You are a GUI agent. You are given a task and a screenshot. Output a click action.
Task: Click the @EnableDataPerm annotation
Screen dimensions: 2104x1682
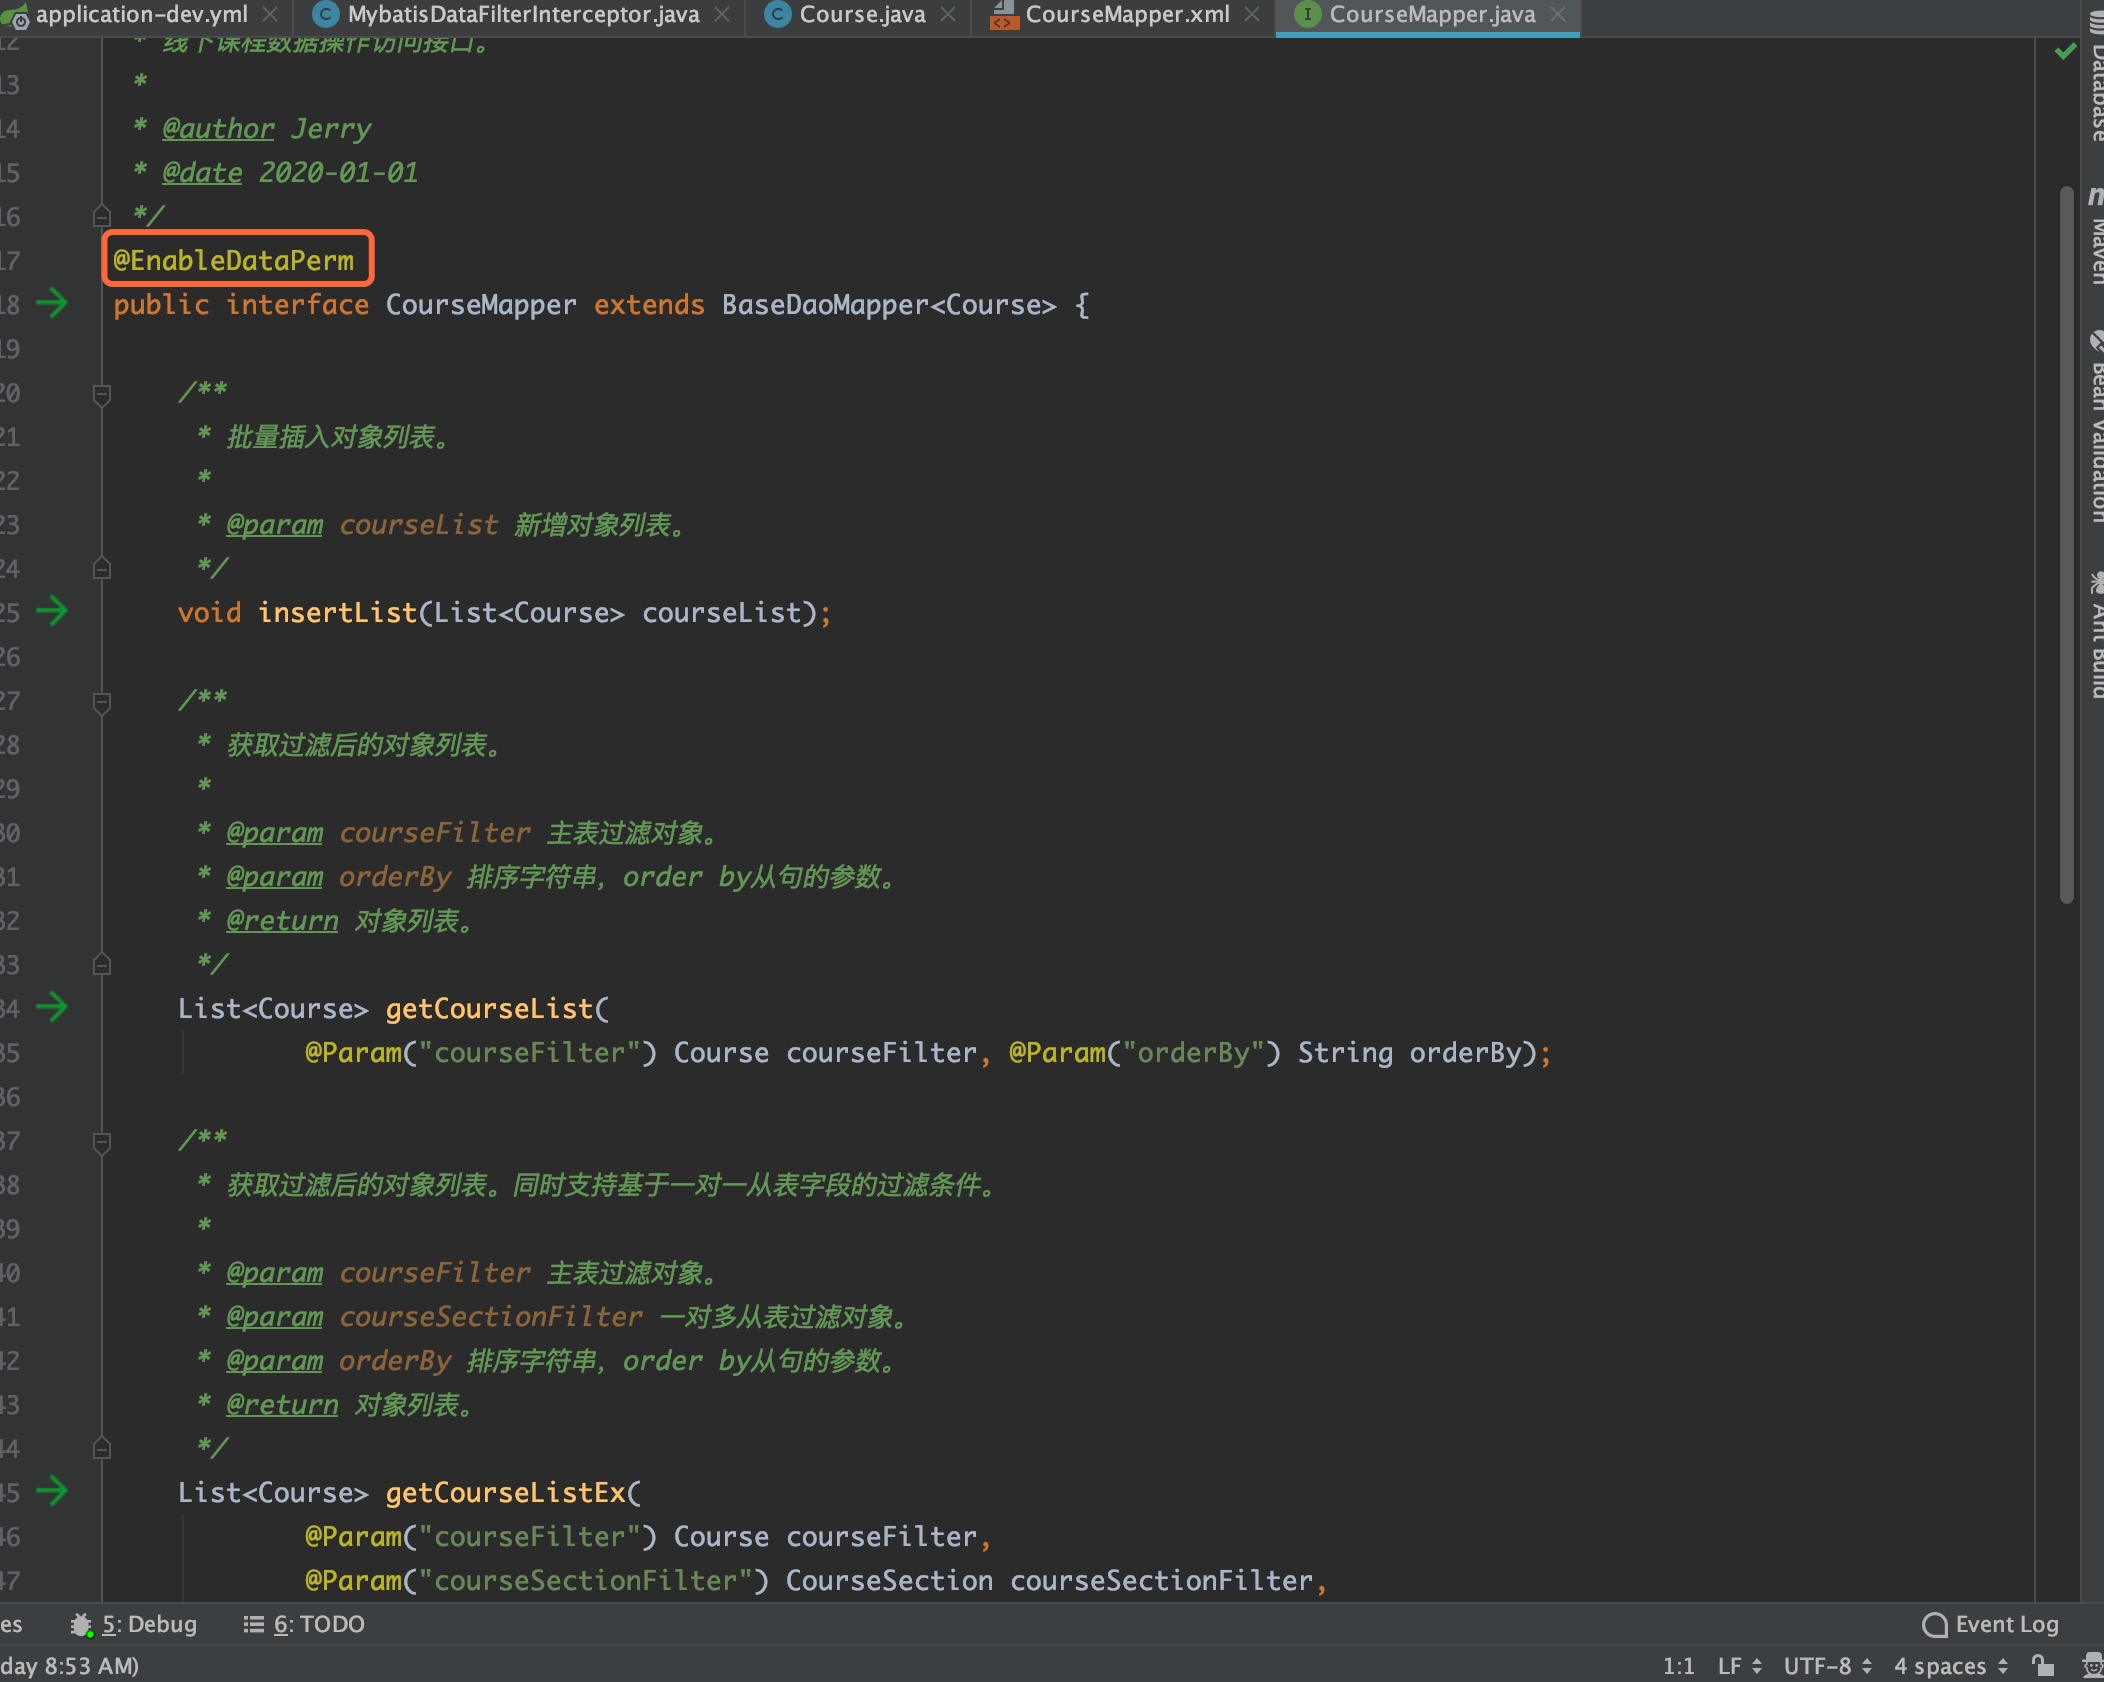pos(234,260)
